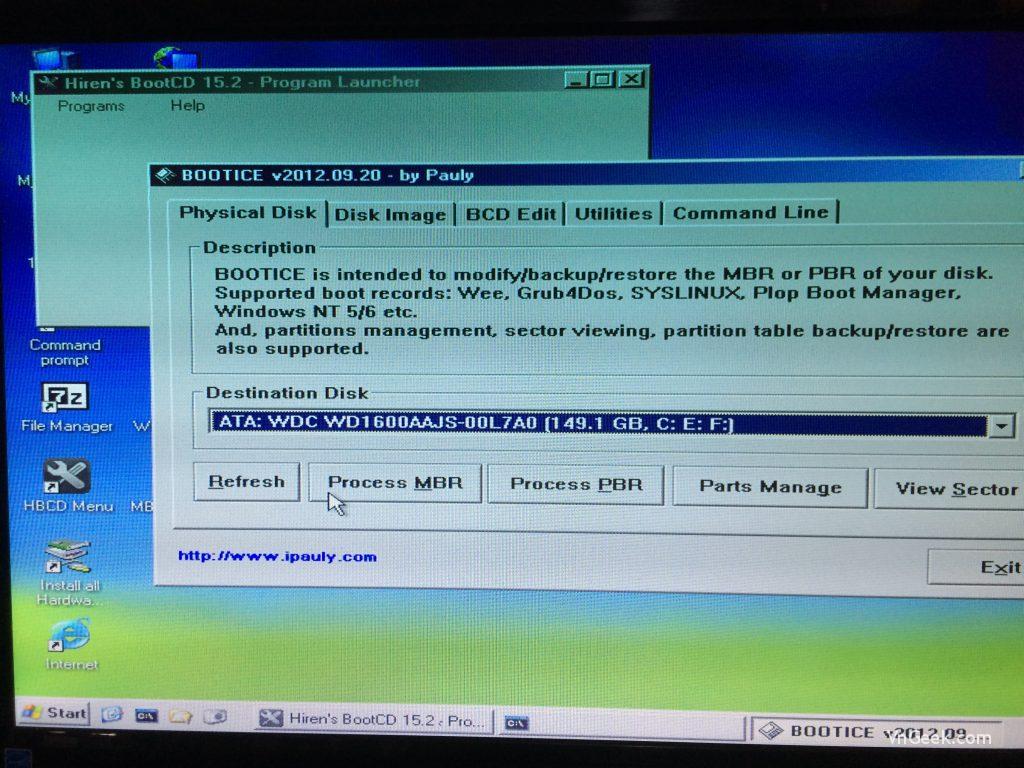The image size is (1024, 768).
Task: Click the Hiren's BootCD title bar icon
Action: coord(48,83)
